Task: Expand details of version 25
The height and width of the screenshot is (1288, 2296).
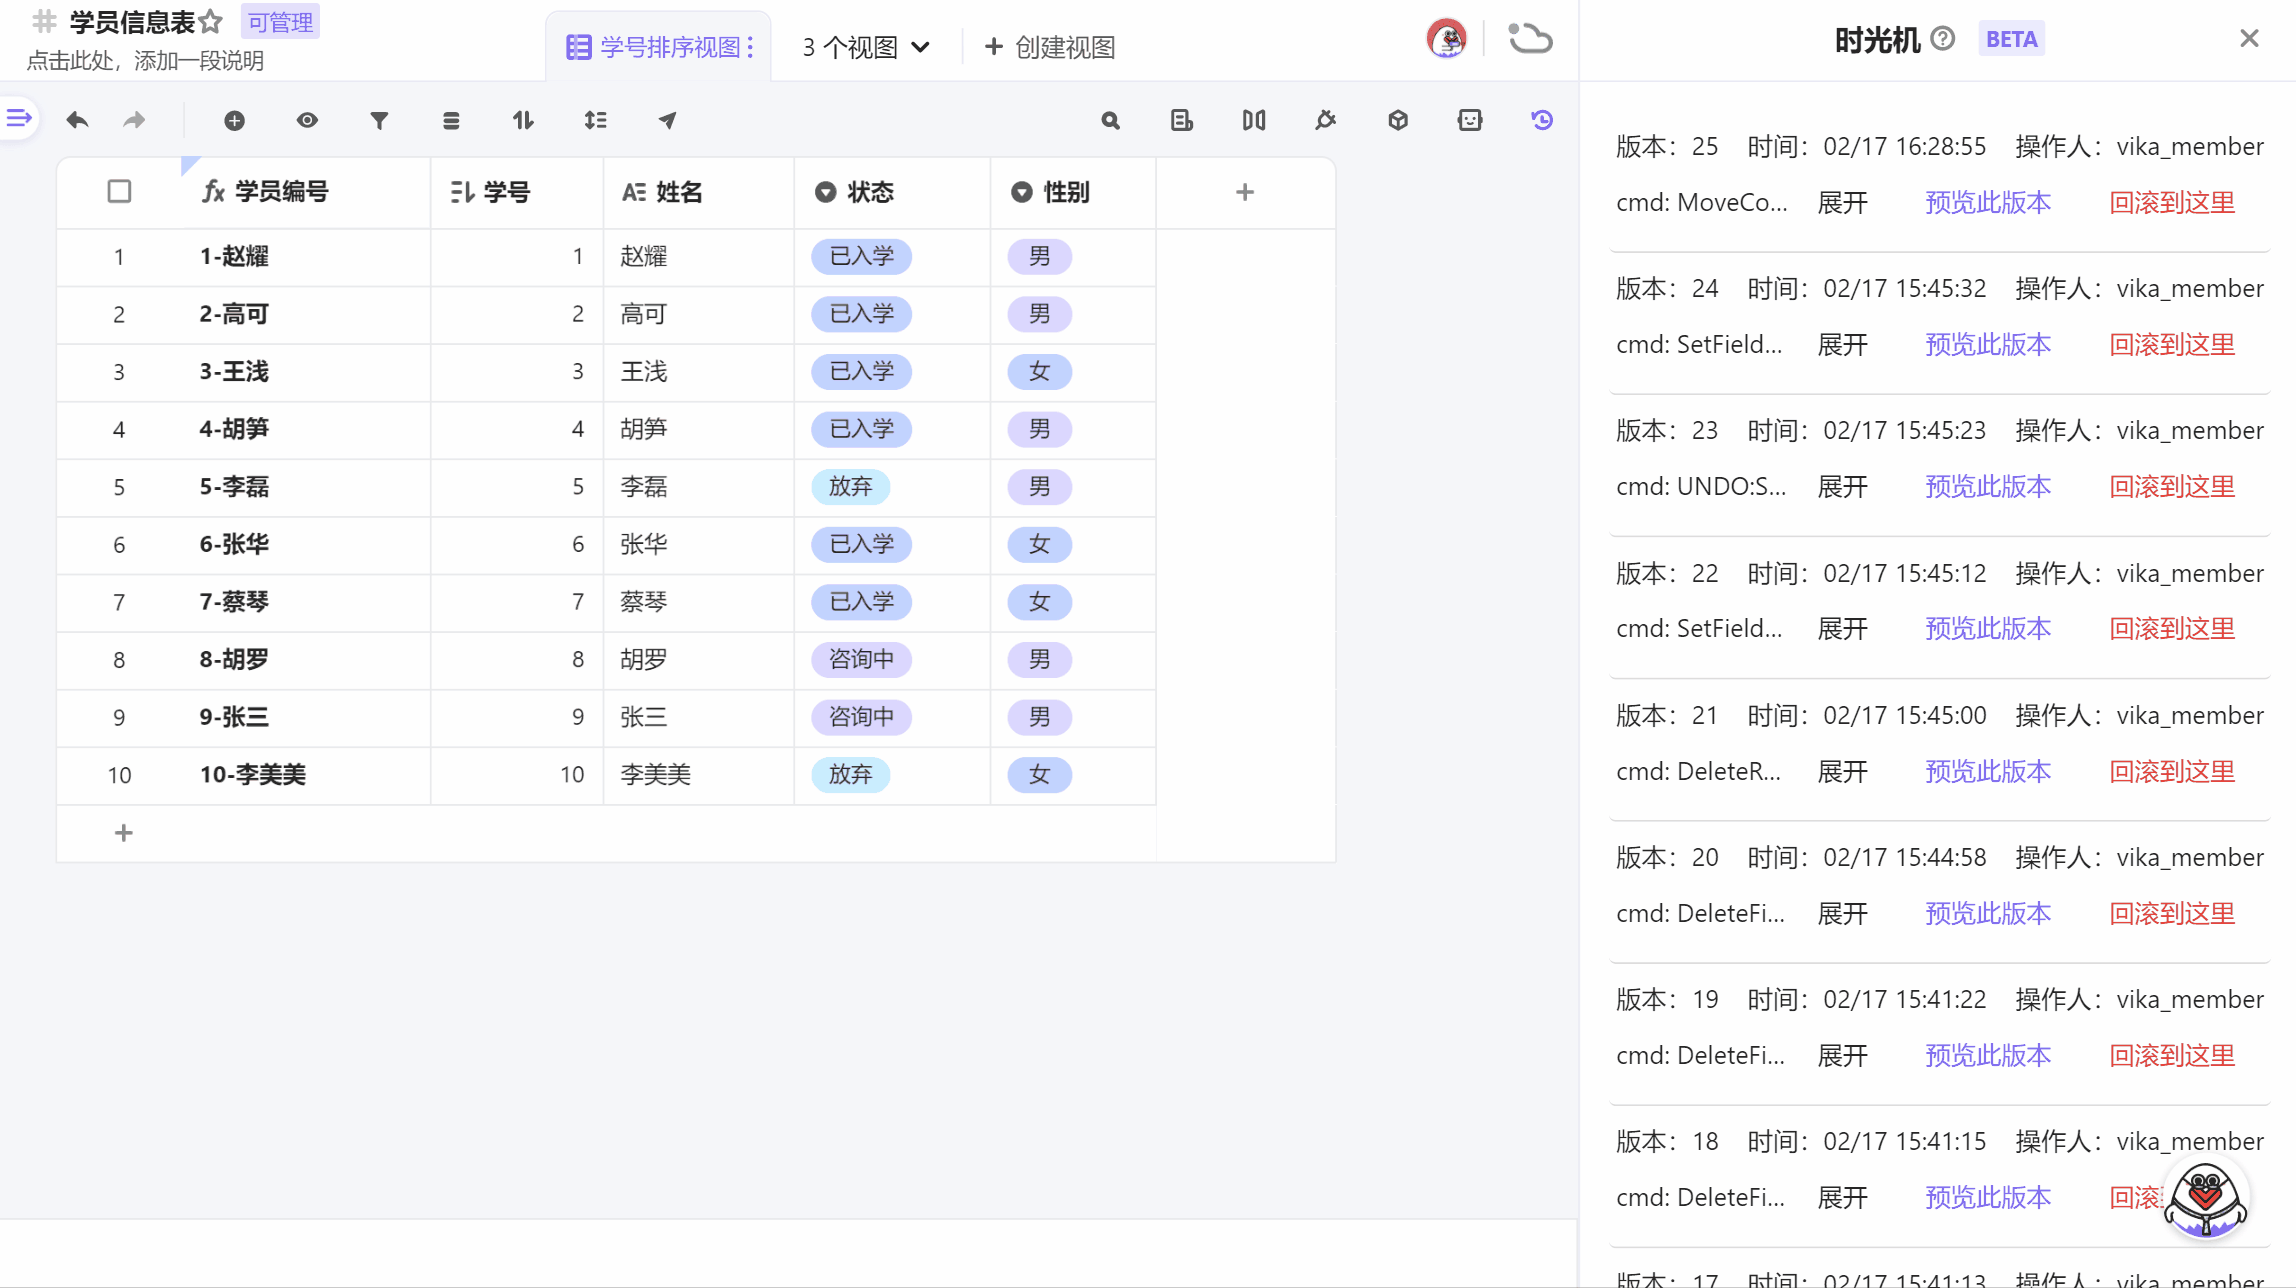Action: pos(1842,203)
